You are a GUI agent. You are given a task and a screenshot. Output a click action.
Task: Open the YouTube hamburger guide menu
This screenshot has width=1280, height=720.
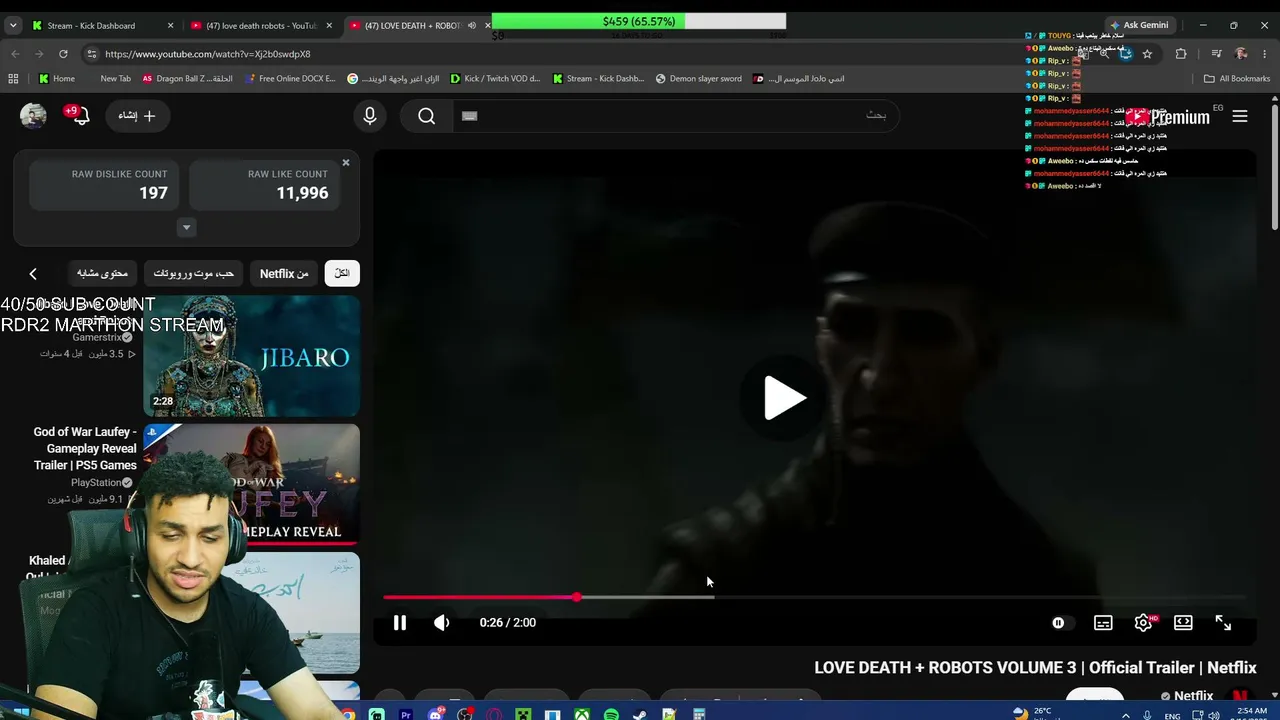[x=1240, y=117]
